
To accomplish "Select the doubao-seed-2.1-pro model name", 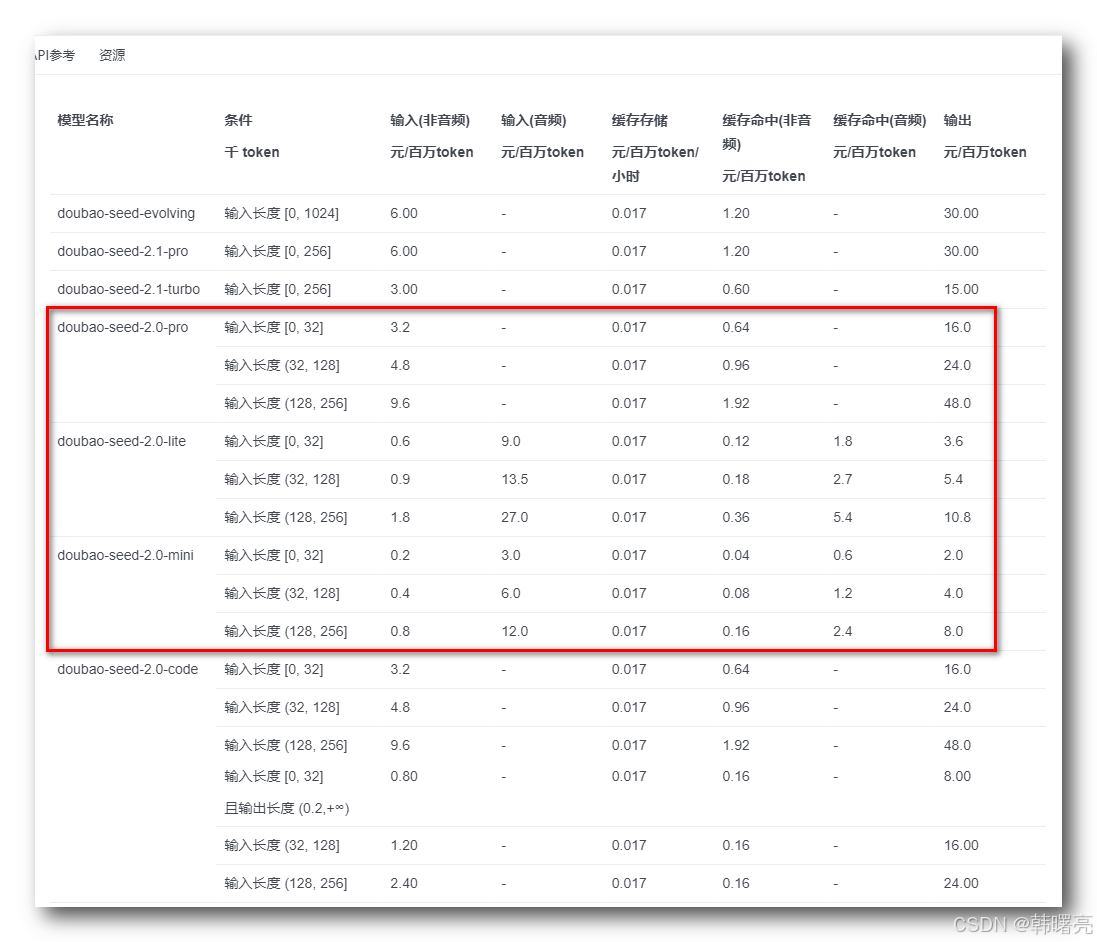I will [122, 251].
